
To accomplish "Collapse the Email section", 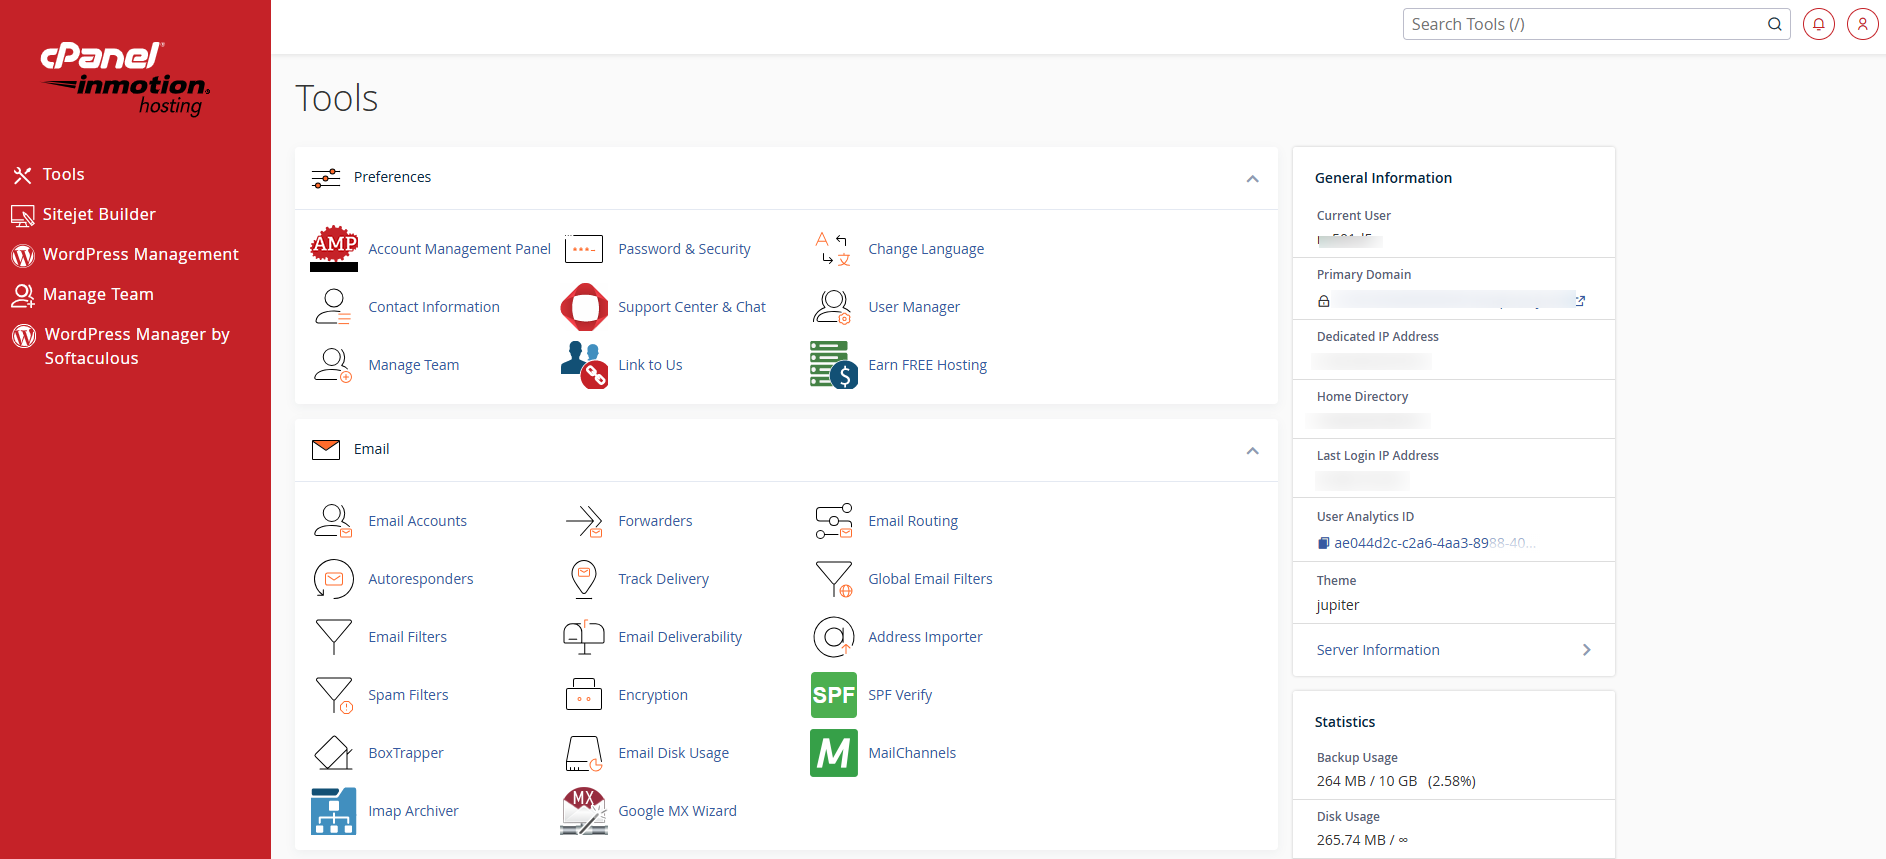I will click(1252, 450).
